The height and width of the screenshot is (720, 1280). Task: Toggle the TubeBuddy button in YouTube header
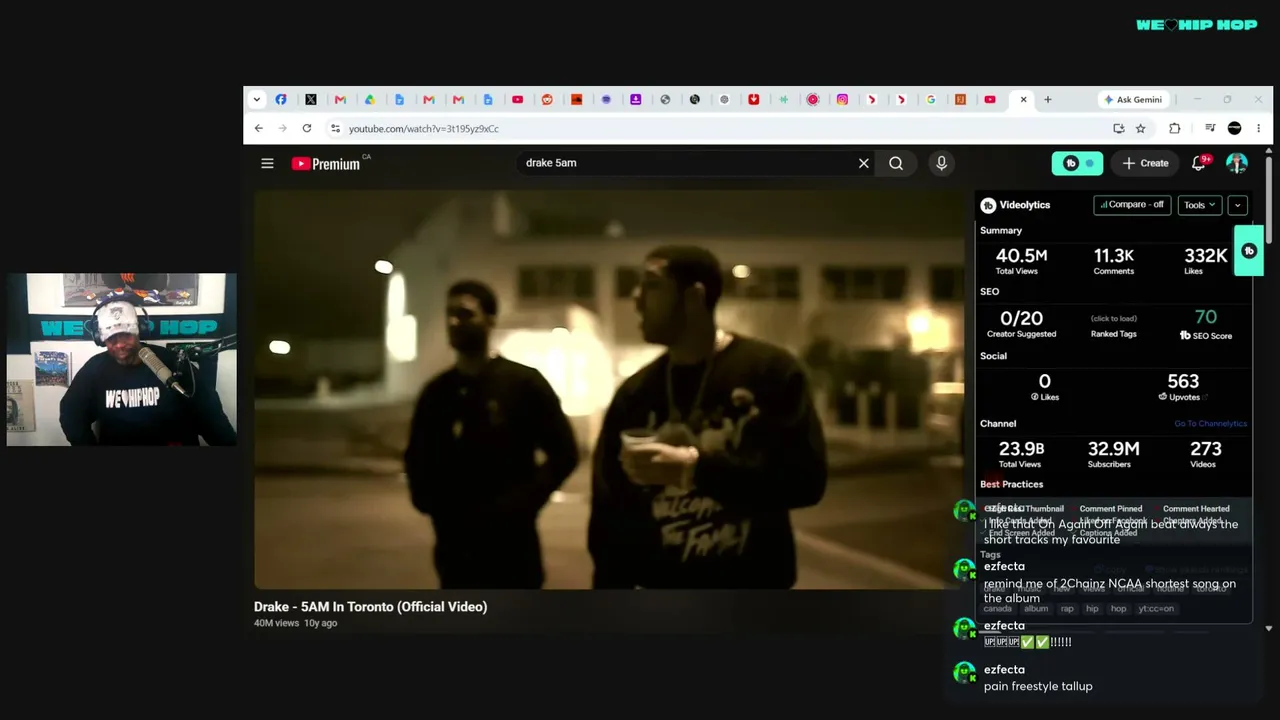tap(1077, 163)
